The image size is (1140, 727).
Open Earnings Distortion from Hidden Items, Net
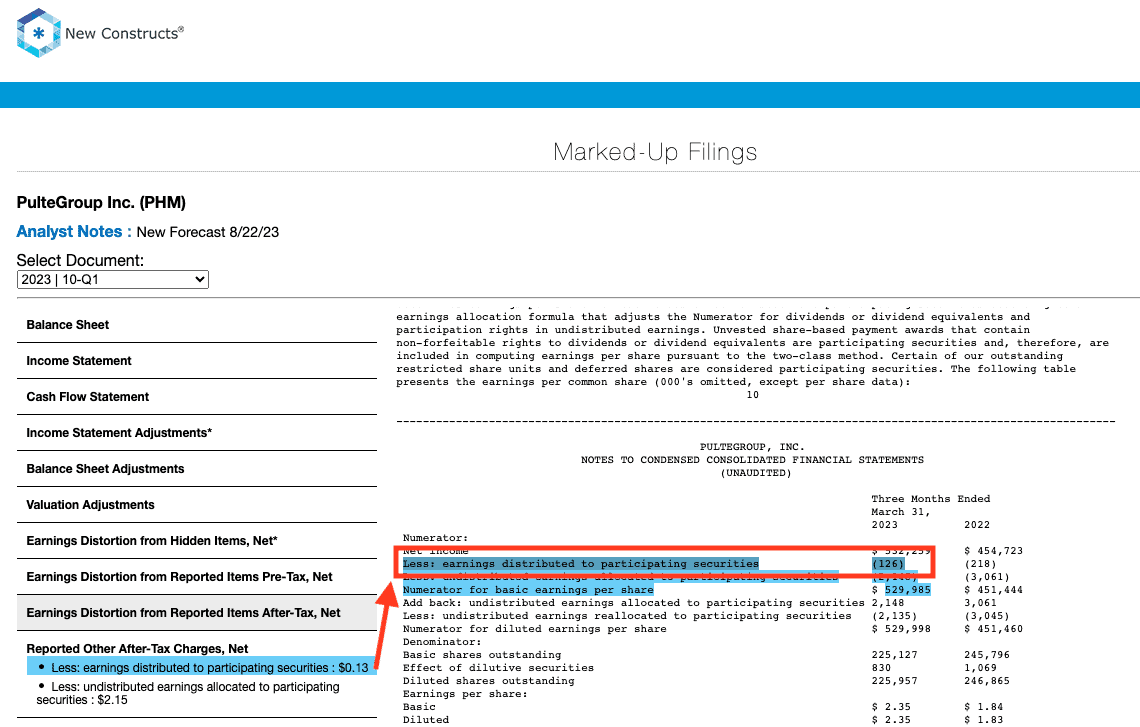click(x=196, y=541)
